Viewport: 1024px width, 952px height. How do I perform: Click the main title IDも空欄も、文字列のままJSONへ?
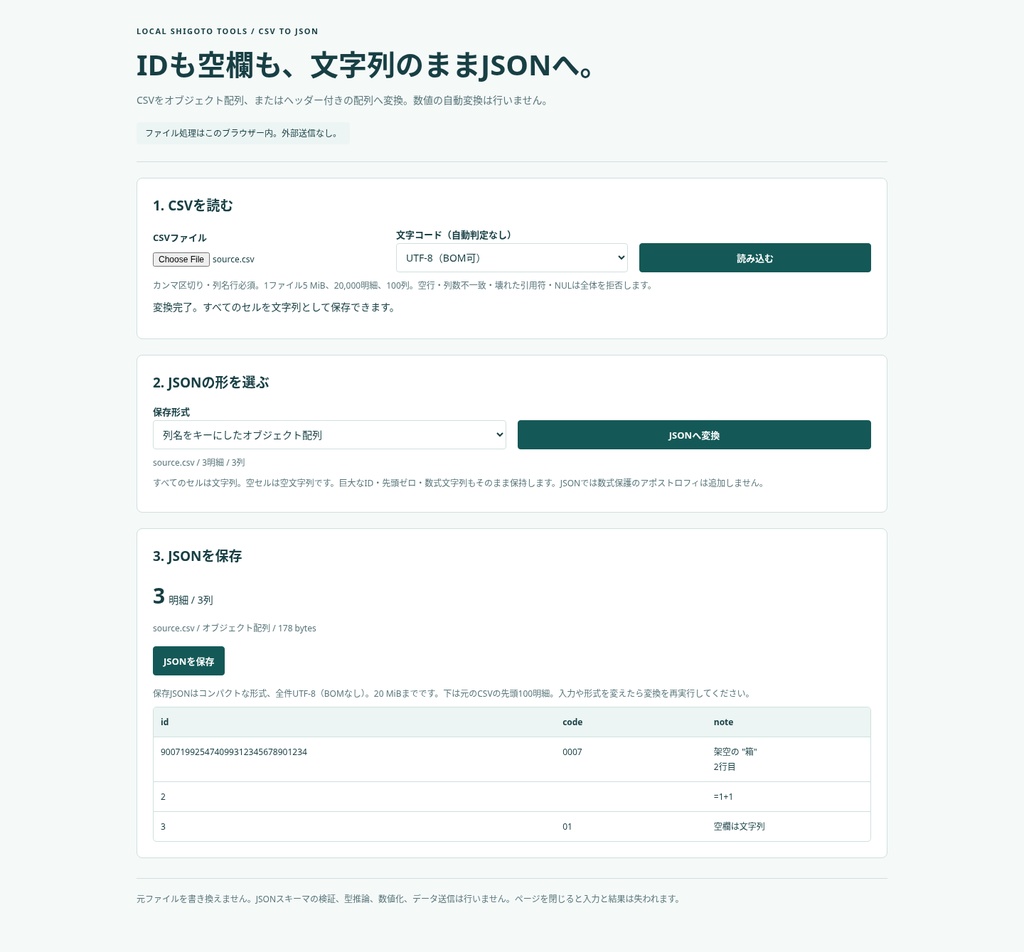(364, 65)
